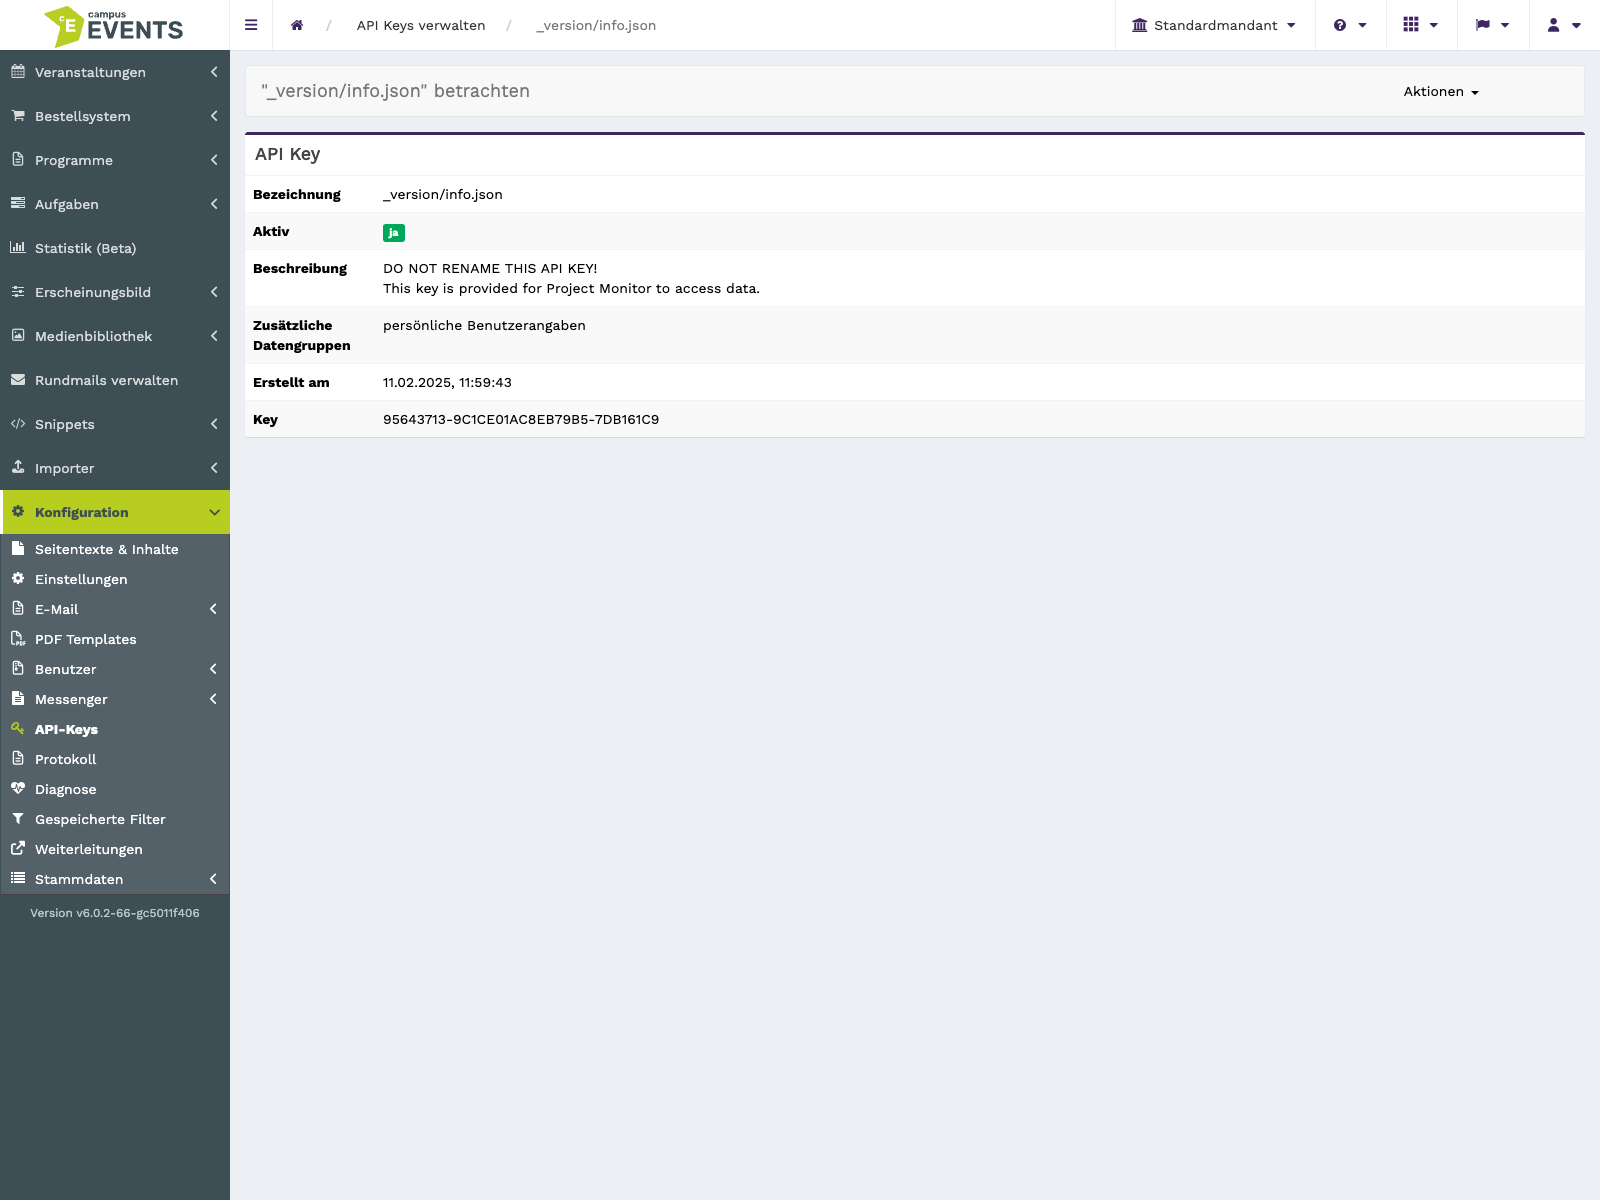Click the Bezeichnung value _version/info.json
Screen dimensions: 1600x1200
coord(443,194)
